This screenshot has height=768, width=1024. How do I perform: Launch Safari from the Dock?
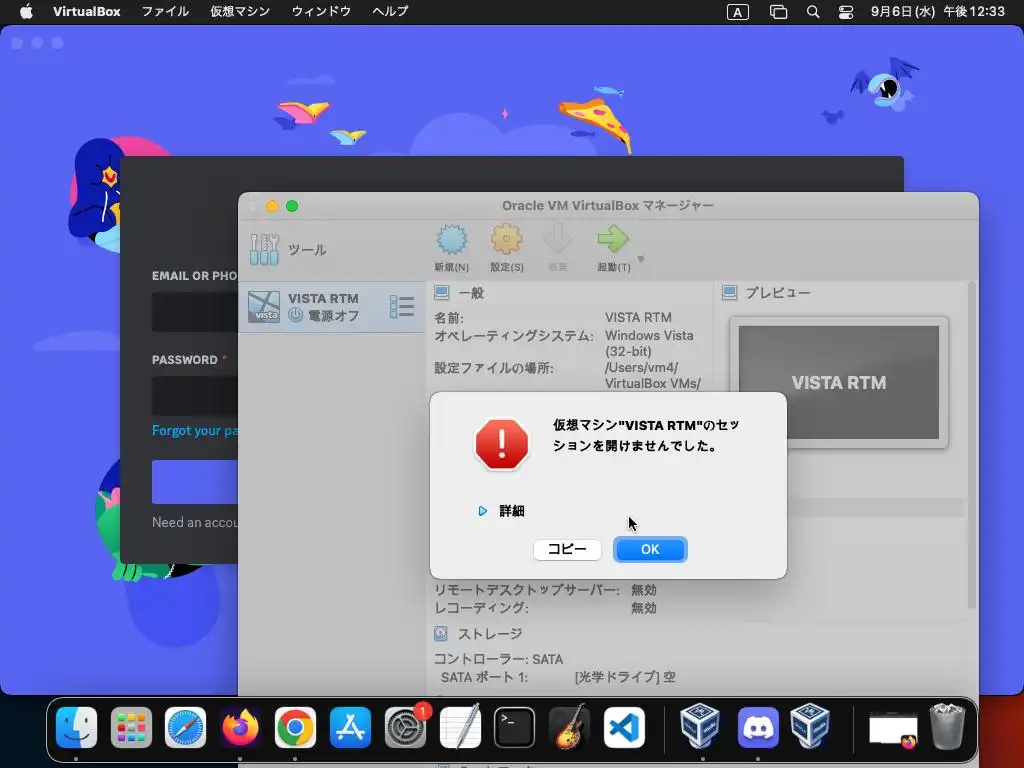click(185, 727)
